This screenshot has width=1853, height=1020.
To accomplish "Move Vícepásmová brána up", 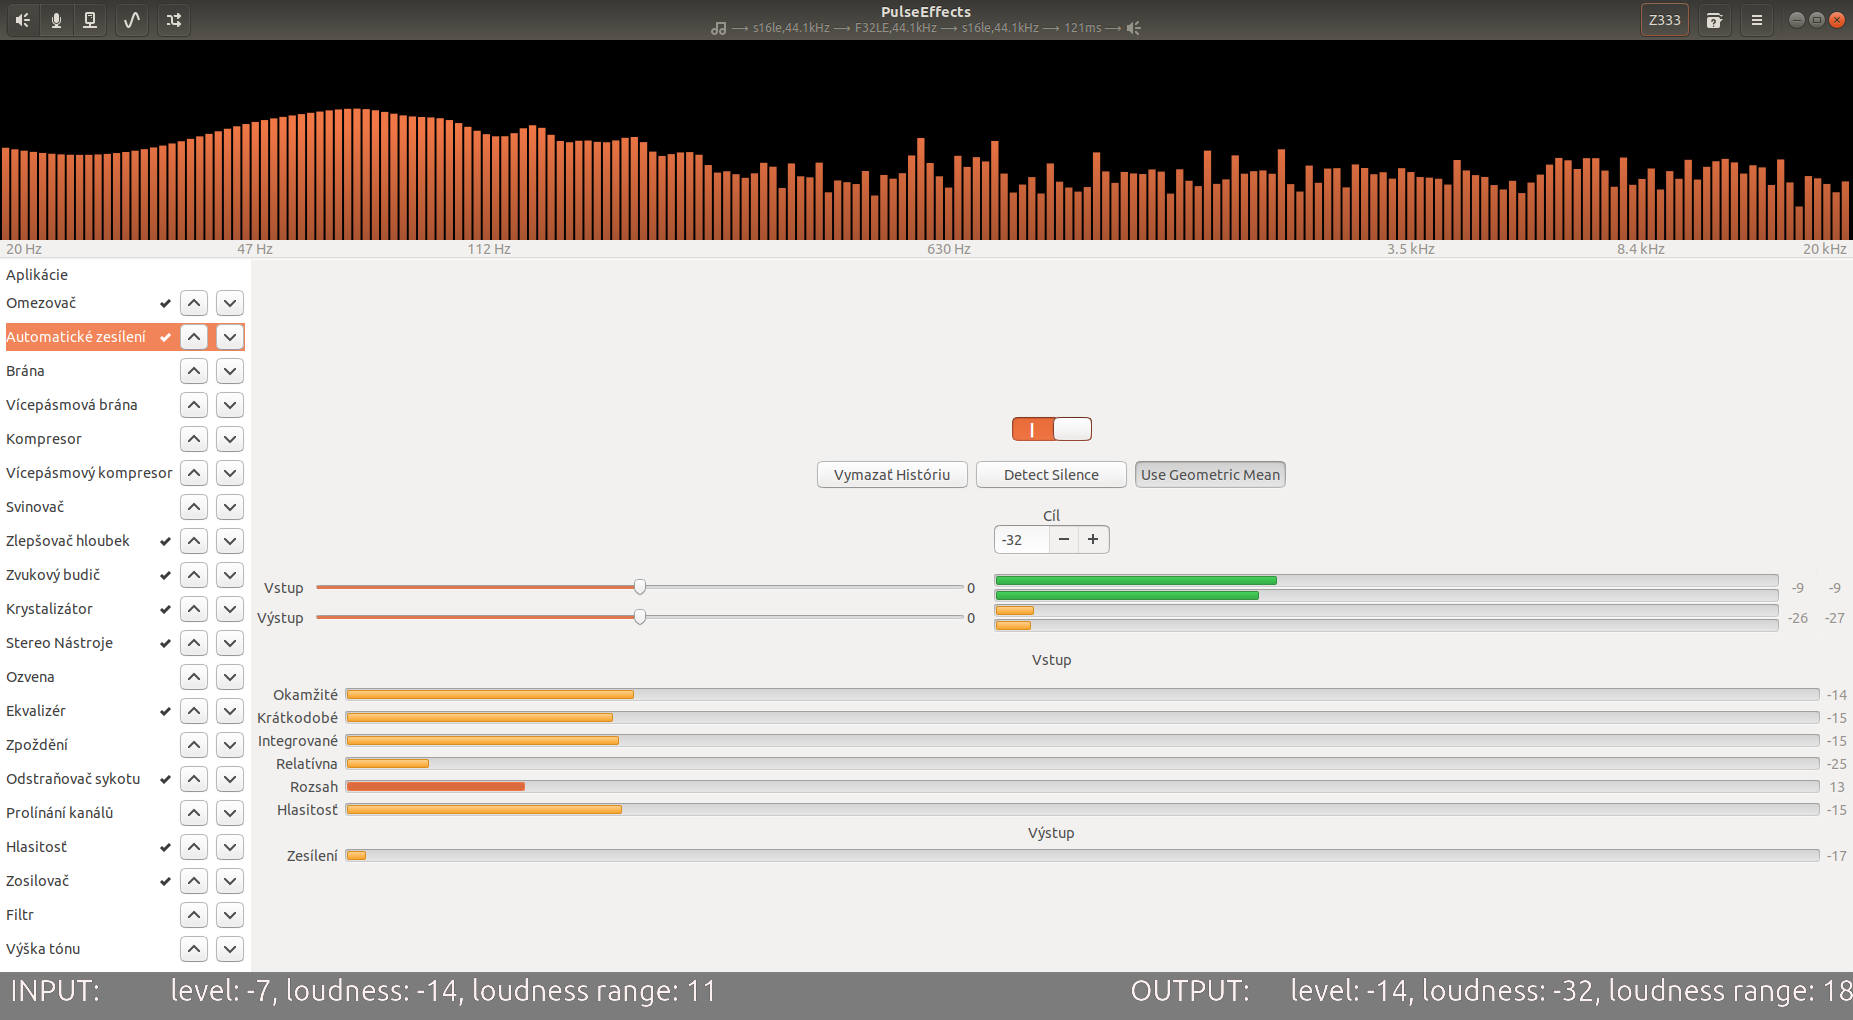I will coord(194,405).
